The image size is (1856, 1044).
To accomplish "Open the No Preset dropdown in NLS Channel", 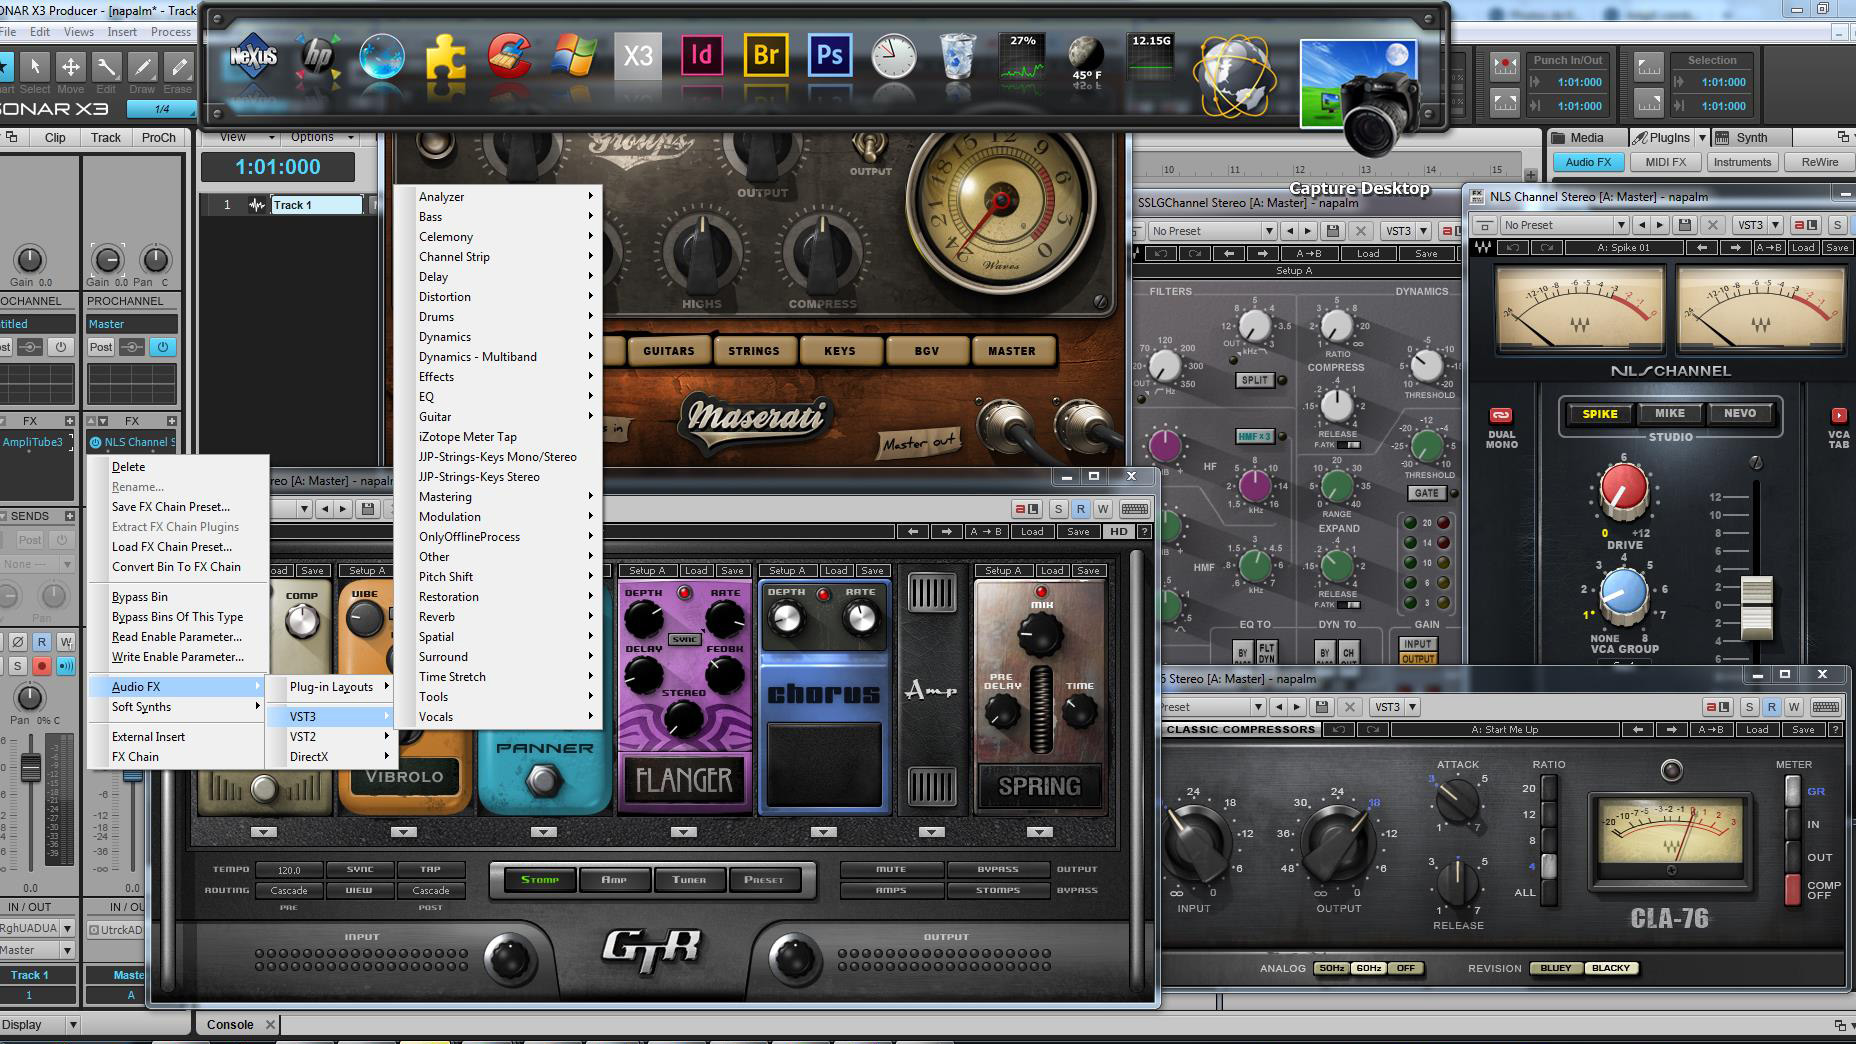I will coord(1565,225).
